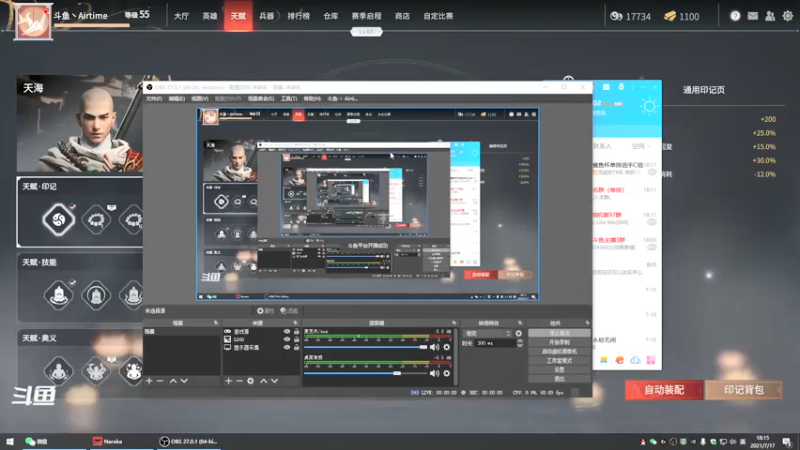Open the game settings gear icon
This screenshot has width=800, height=450.
pos(788,16)
